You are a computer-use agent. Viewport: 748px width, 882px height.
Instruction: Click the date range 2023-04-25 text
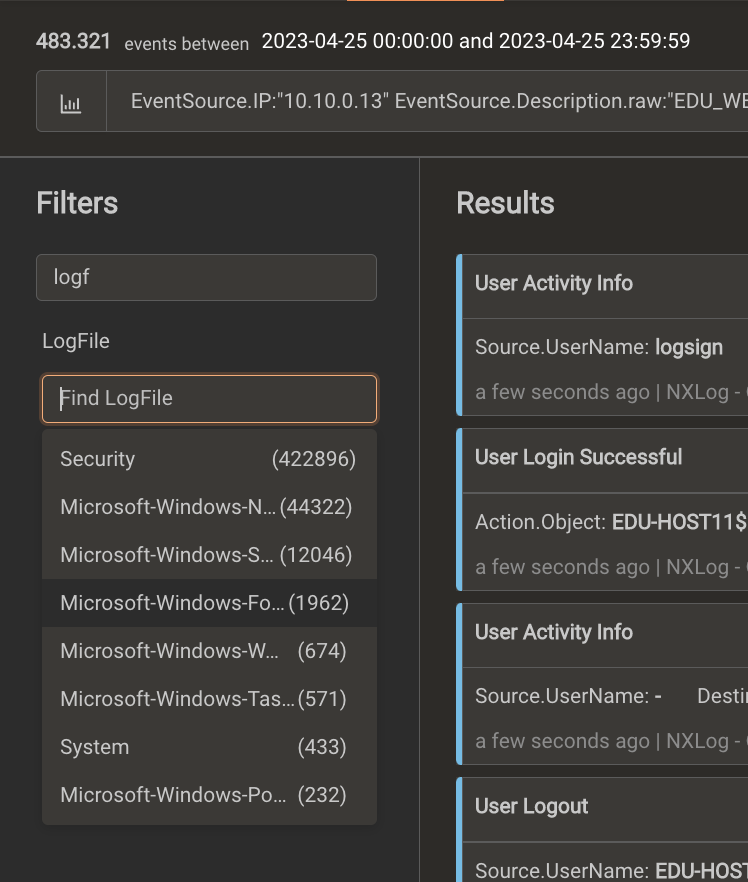476,41
